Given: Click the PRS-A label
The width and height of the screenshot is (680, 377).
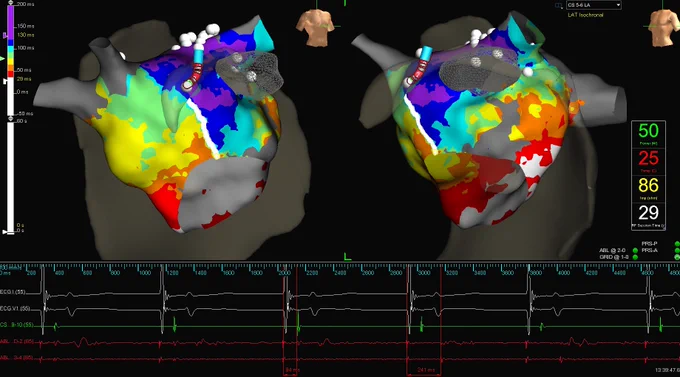Looking at the screenshot, I should 649,251.
